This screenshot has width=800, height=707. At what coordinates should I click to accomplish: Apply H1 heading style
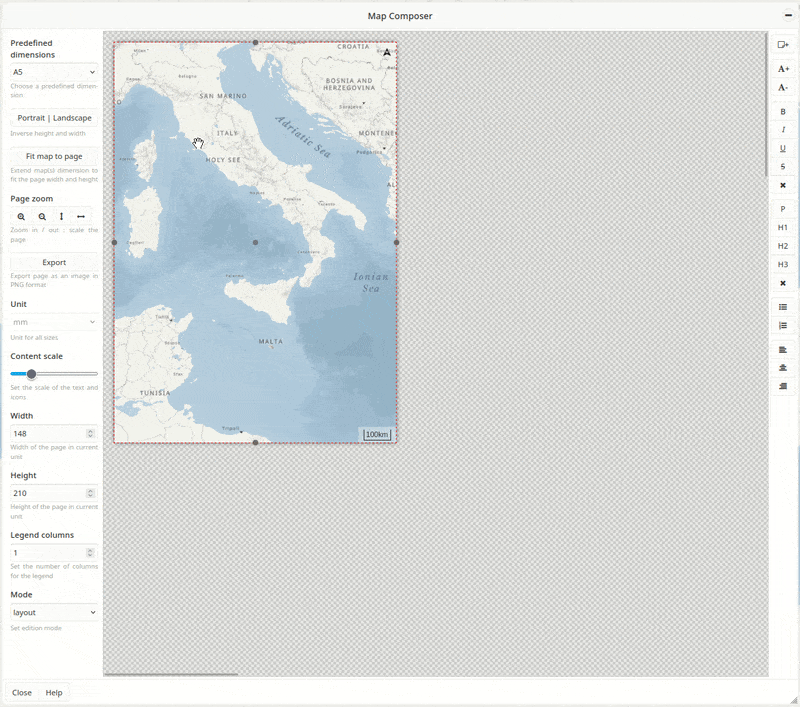(783, 226)
